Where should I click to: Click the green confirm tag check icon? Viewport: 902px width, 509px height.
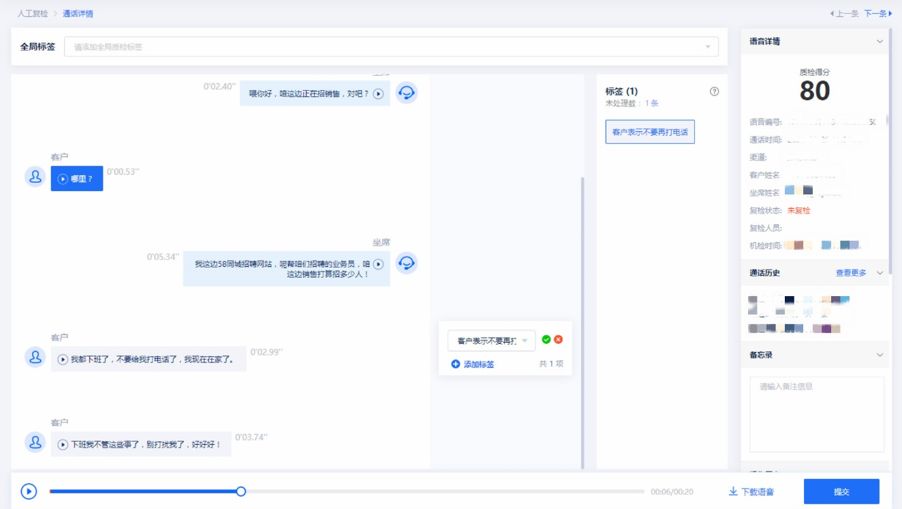click(x=546, y=340)
